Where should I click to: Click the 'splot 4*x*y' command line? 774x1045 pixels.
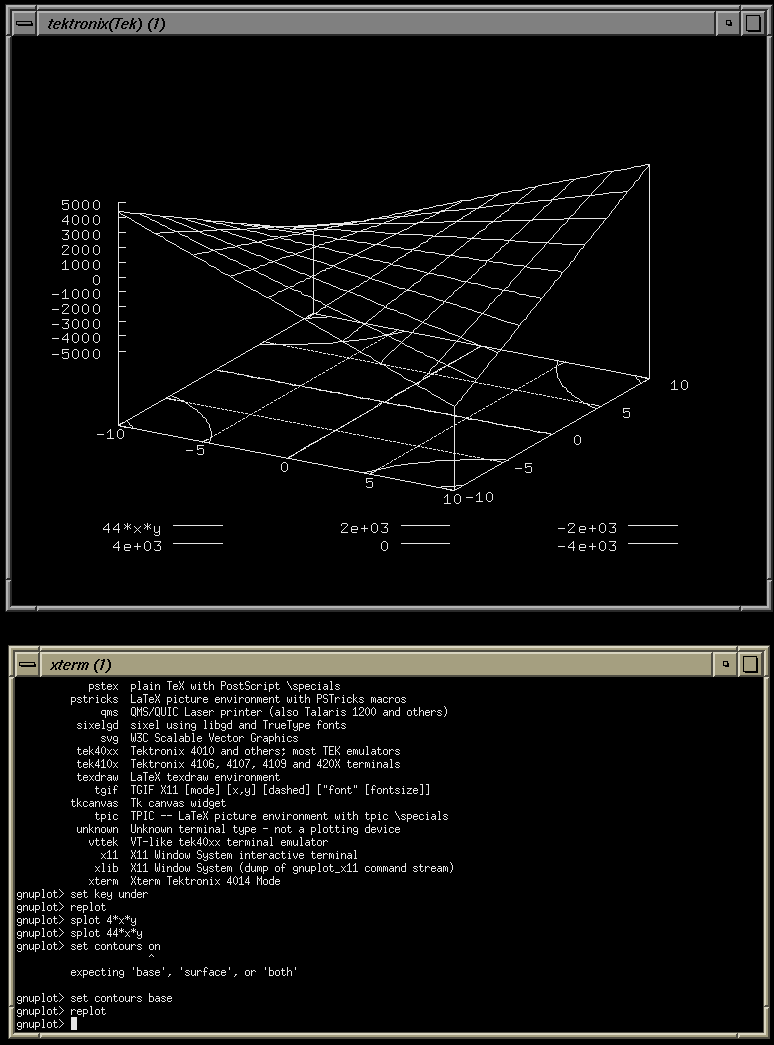coord(103,920)
